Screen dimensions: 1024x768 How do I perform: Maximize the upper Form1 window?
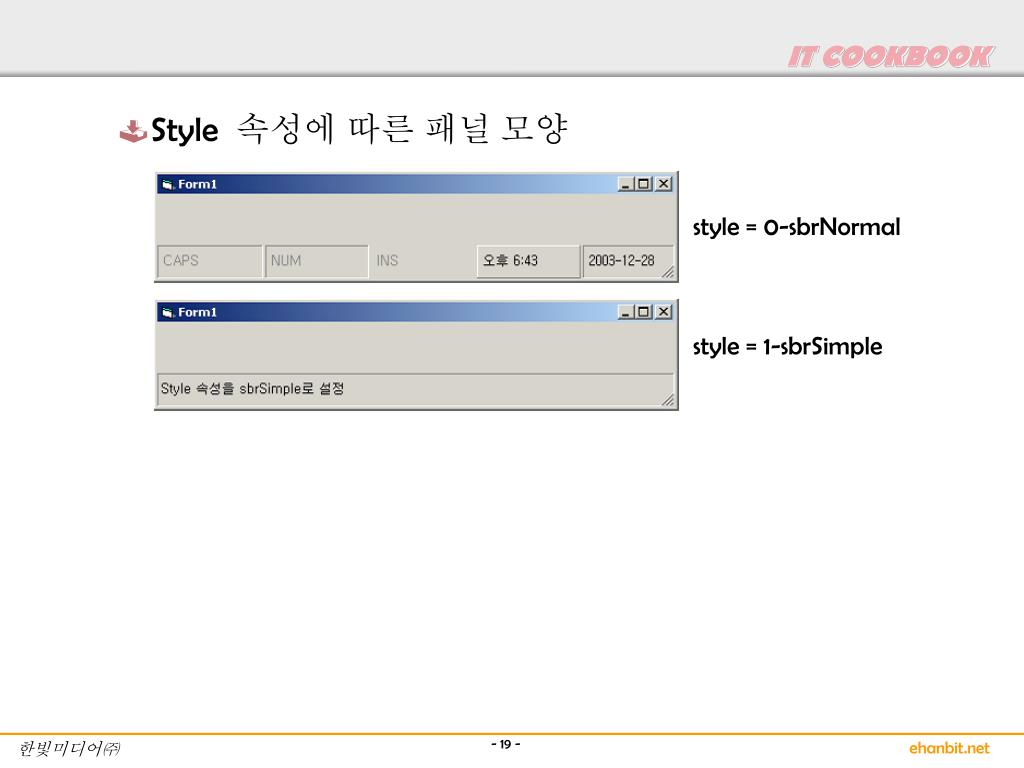[643, 184]
